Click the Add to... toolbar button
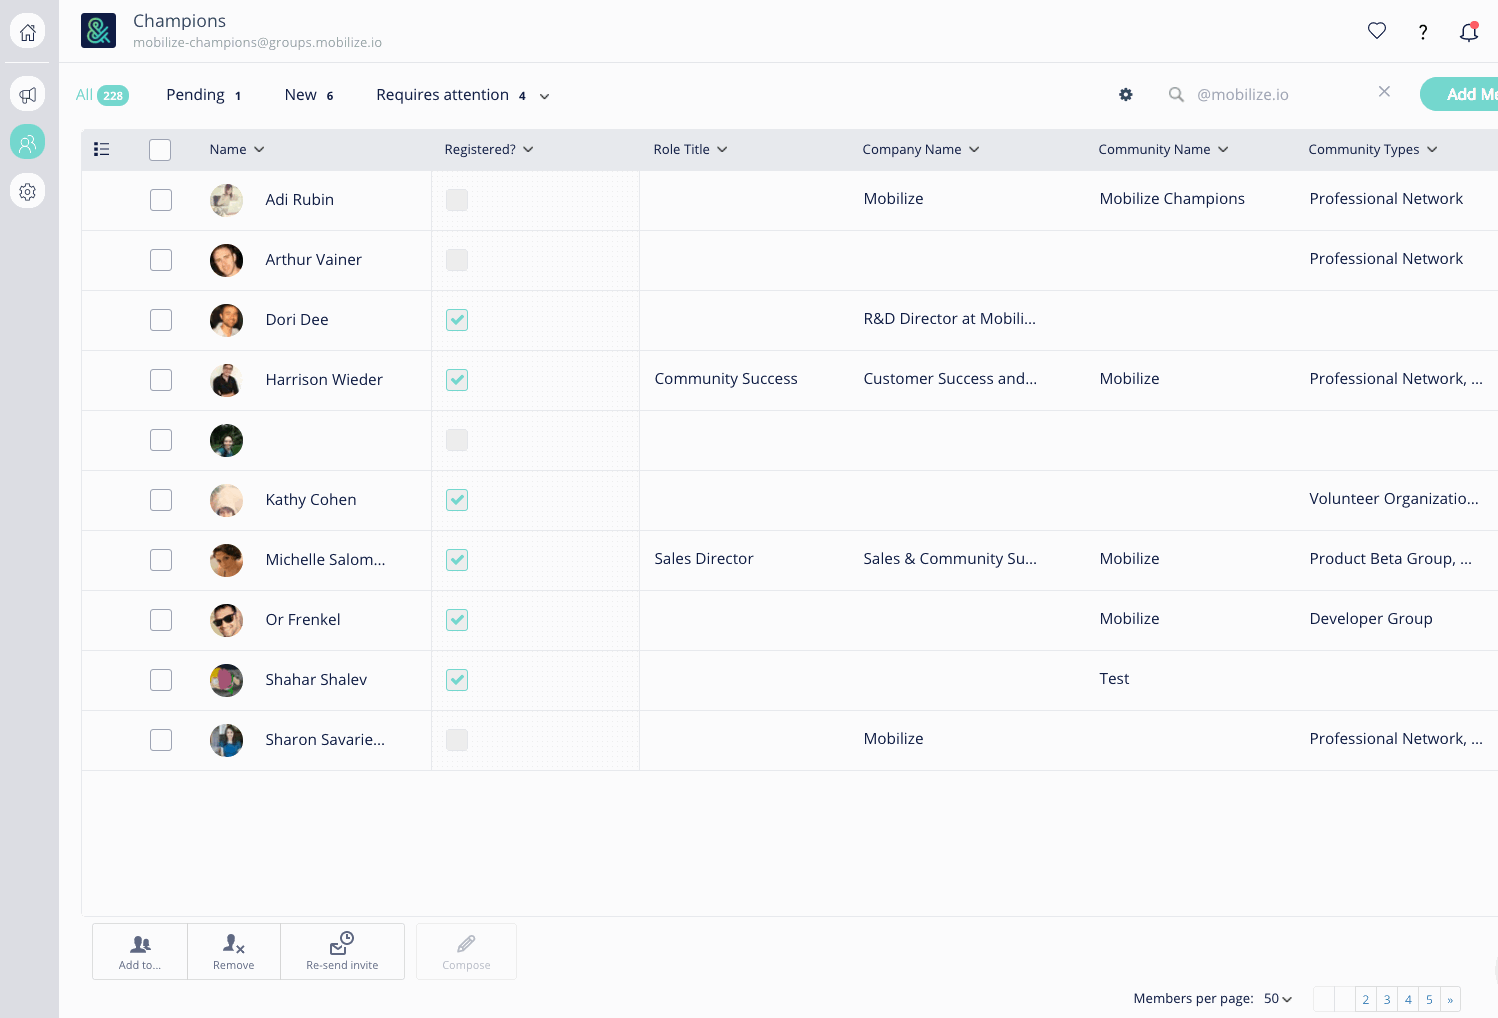1498x1018 pixels. click(140, 951)
